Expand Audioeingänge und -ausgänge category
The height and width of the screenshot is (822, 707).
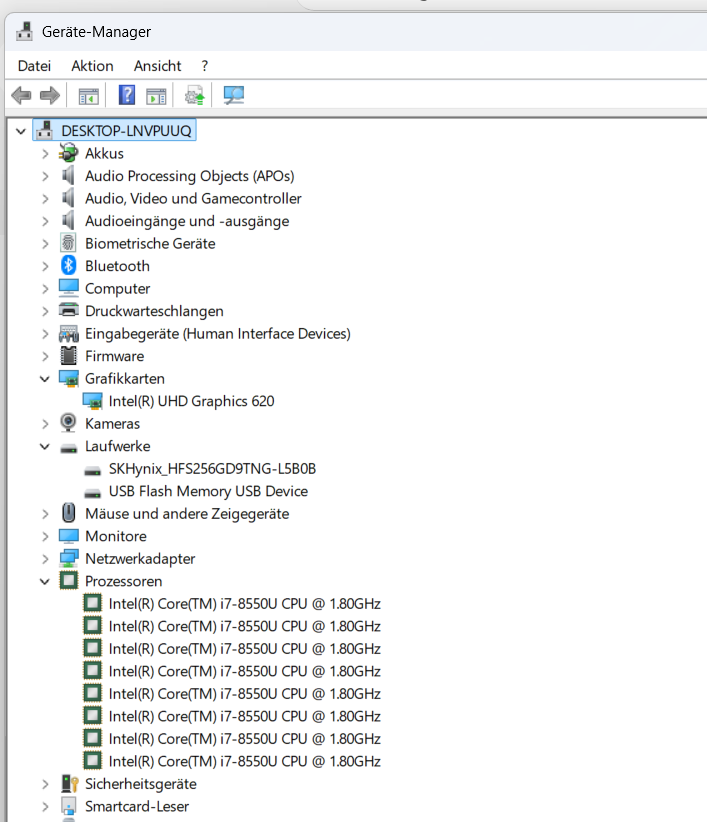pyautogui.click(x=45, y=221)
